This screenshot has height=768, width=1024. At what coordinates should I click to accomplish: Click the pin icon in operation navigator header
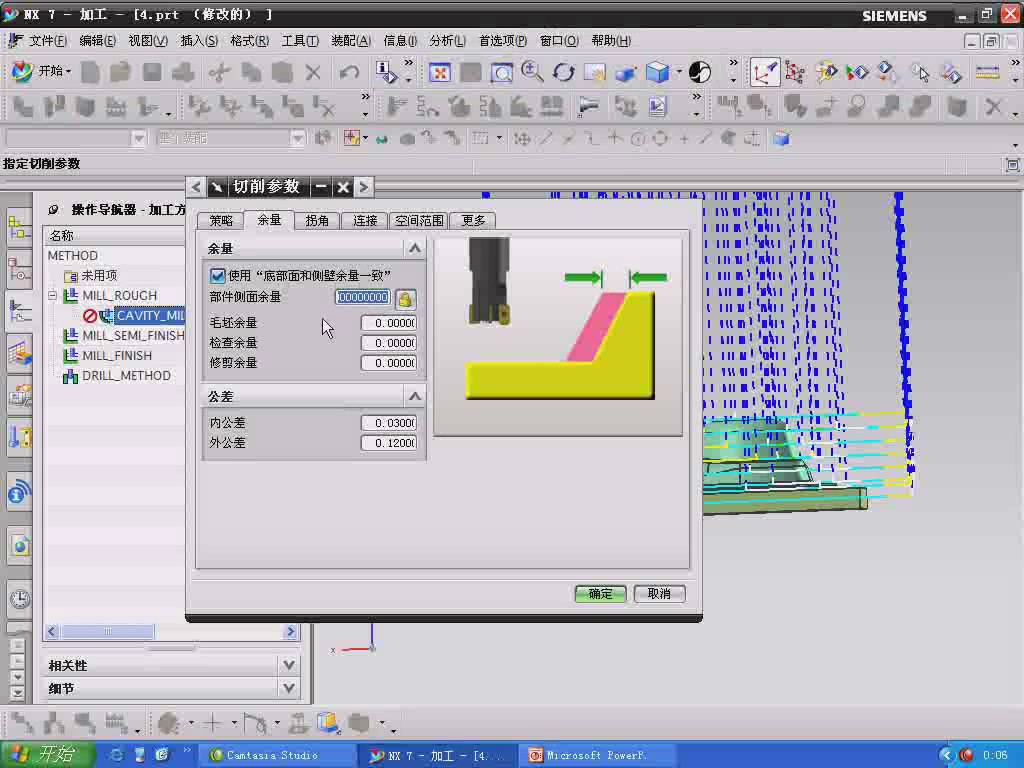click(x=54, y=210)
